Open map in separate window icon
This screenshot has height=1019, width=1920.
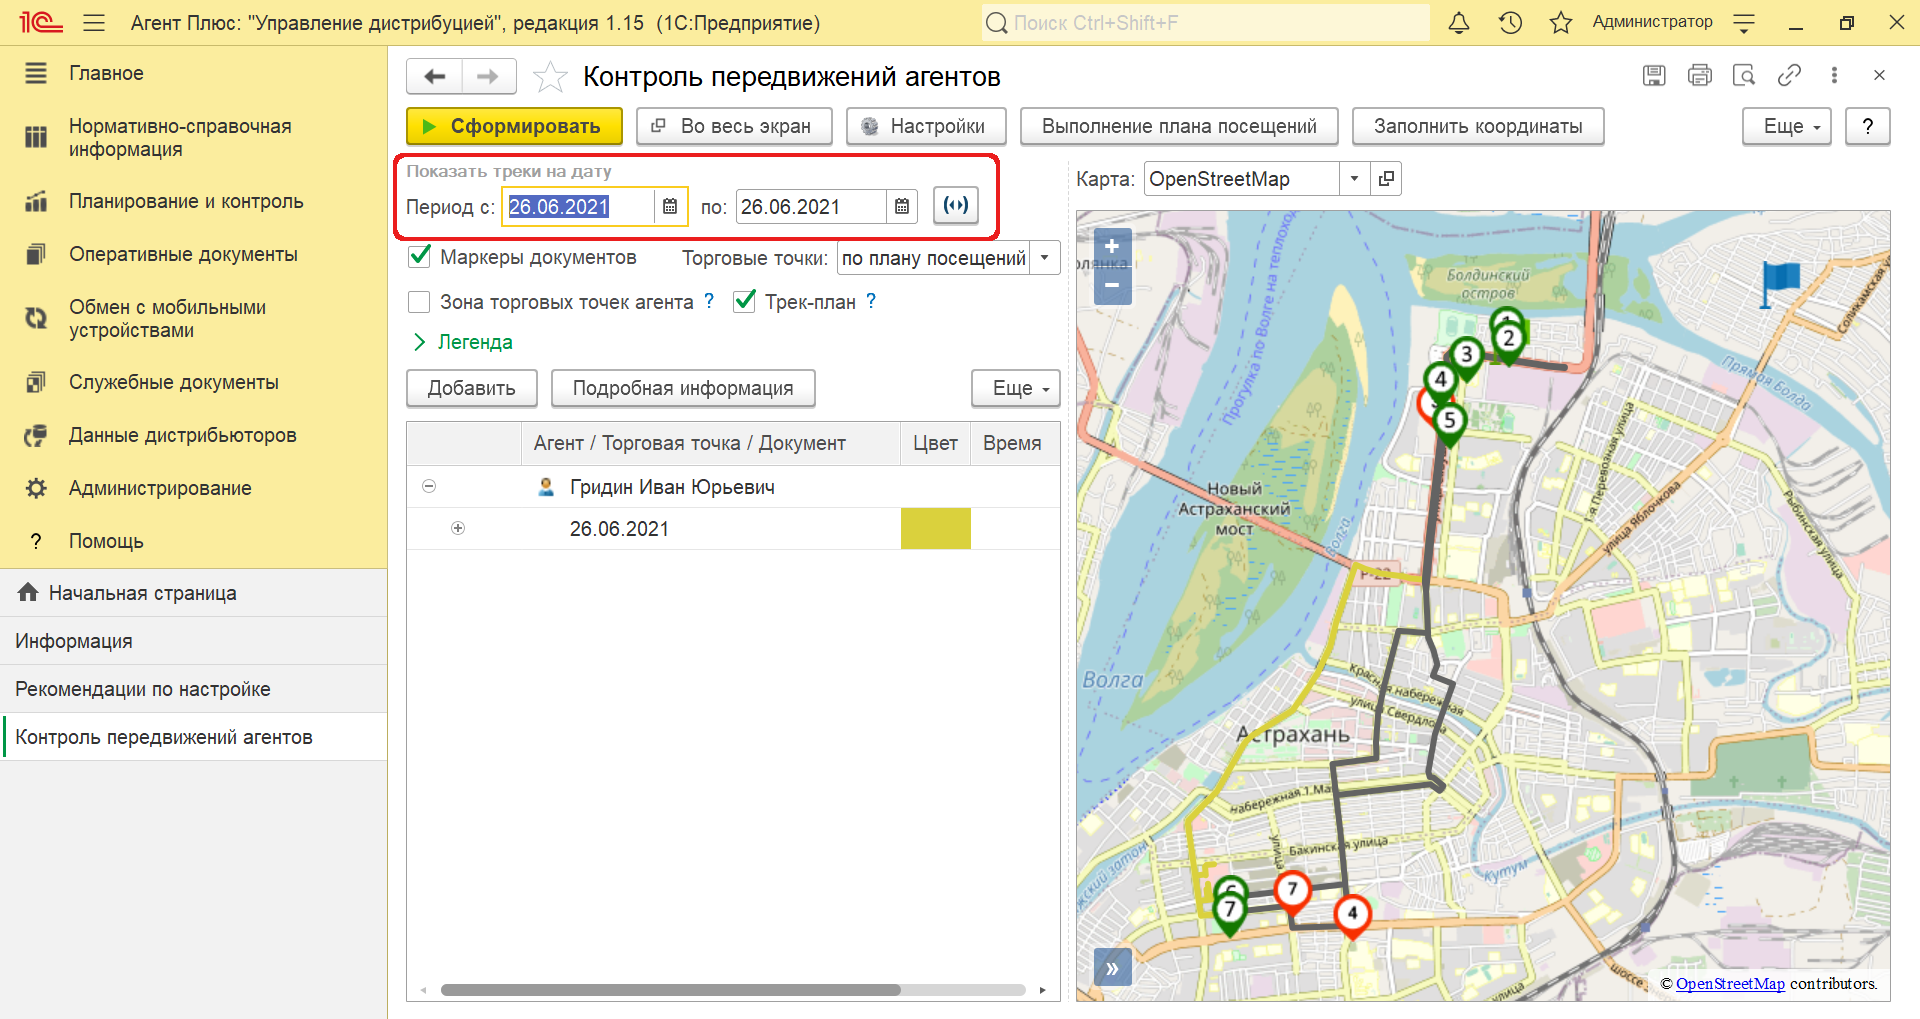pyautogui.click(x=1386, y=179)
